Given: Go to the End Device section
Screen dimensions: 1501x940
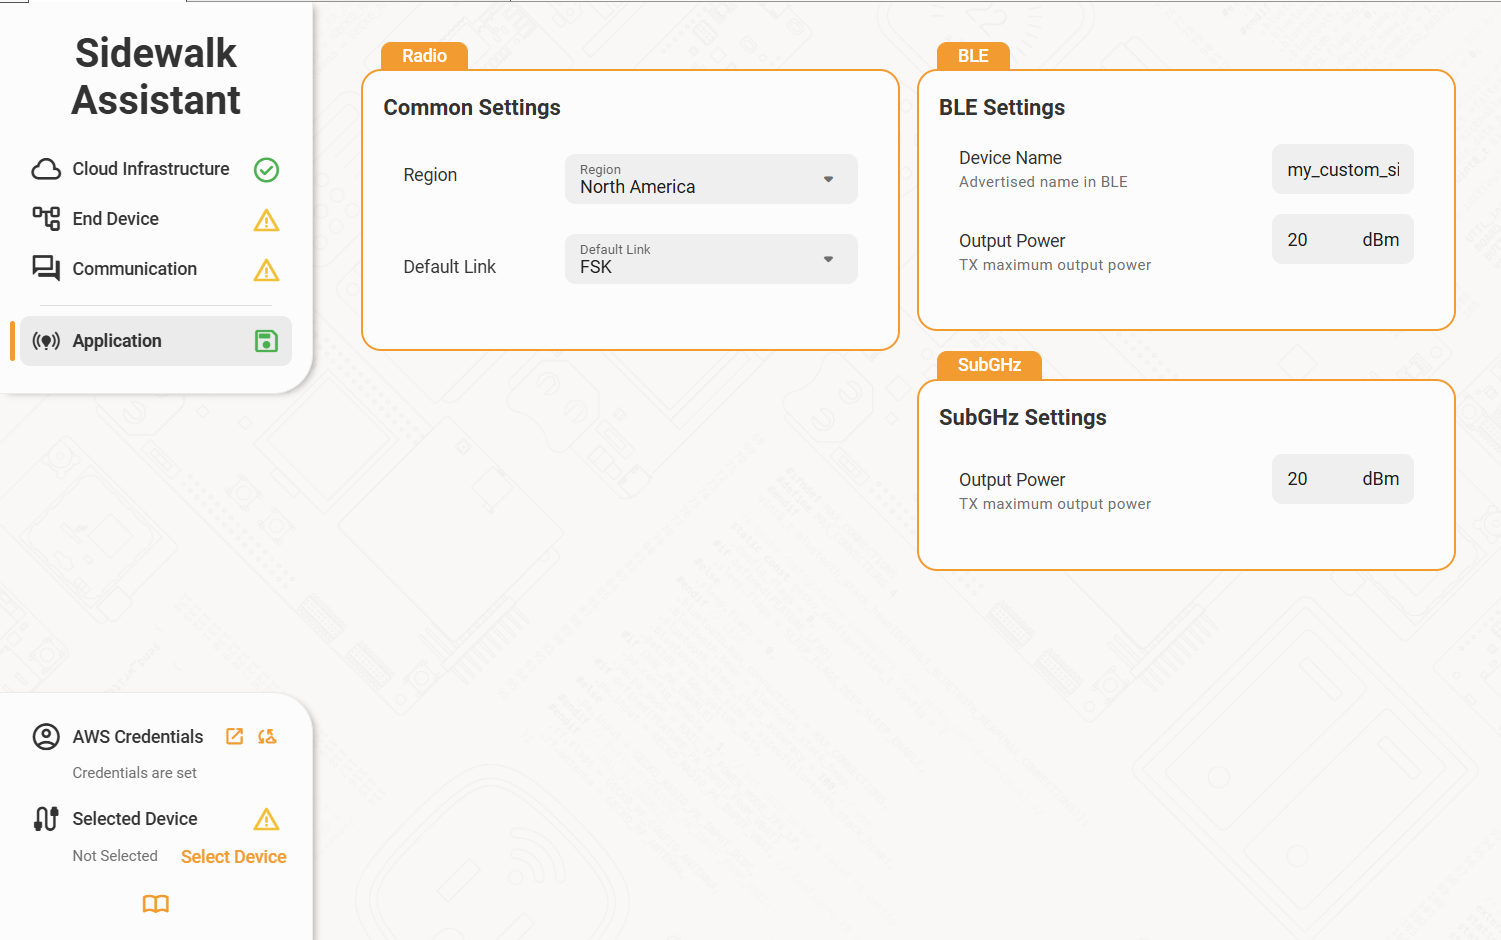Looking at the screenshot, I should [x=156, y=219].
